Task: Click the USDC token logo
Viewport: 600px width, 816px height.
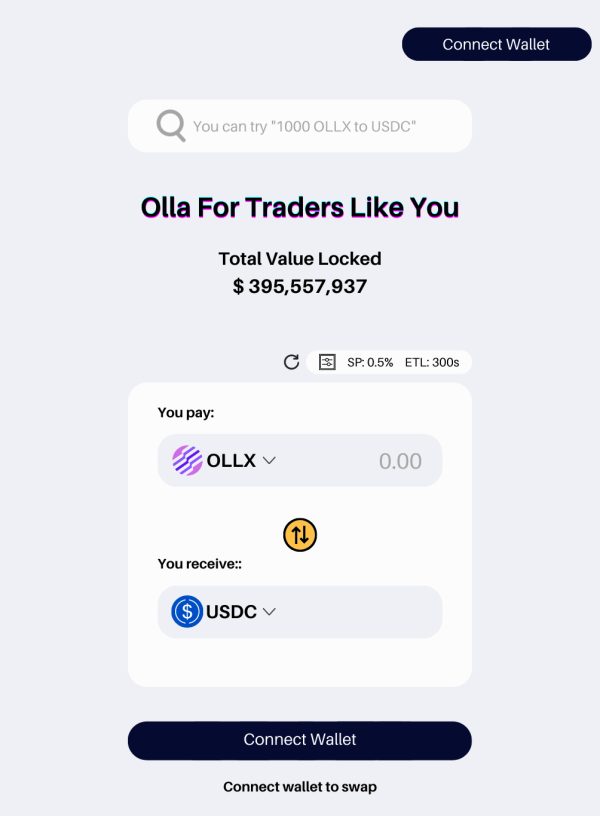Action: click(187, 611)
